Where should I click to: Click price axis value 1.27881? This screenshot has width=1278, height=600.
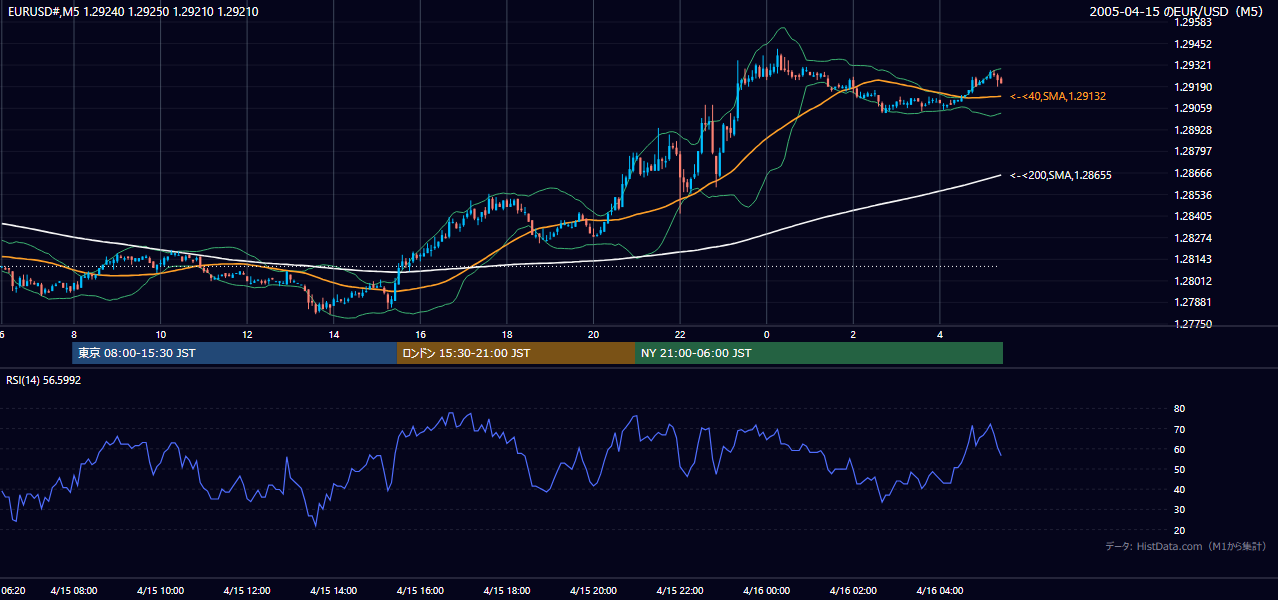point(1192,302)
